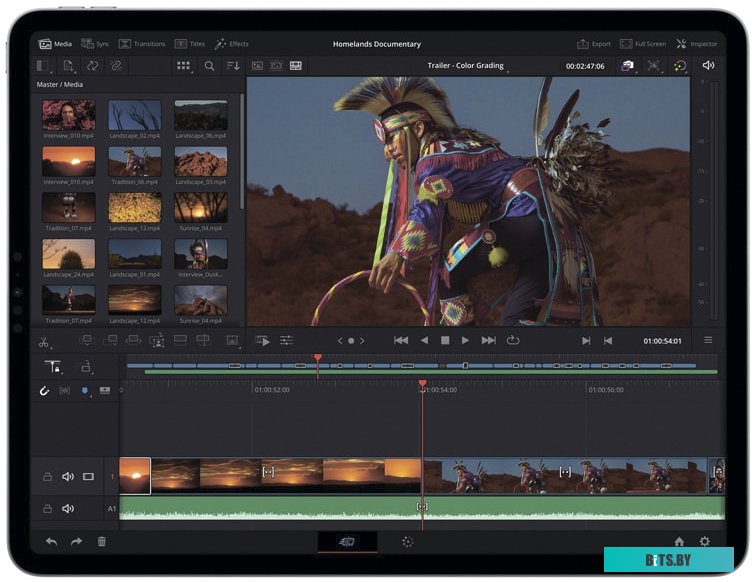Viewport: 752px width, 582px height.
Task: Open the timeline options hamburger menu
Action: click(x=708, y=340)
